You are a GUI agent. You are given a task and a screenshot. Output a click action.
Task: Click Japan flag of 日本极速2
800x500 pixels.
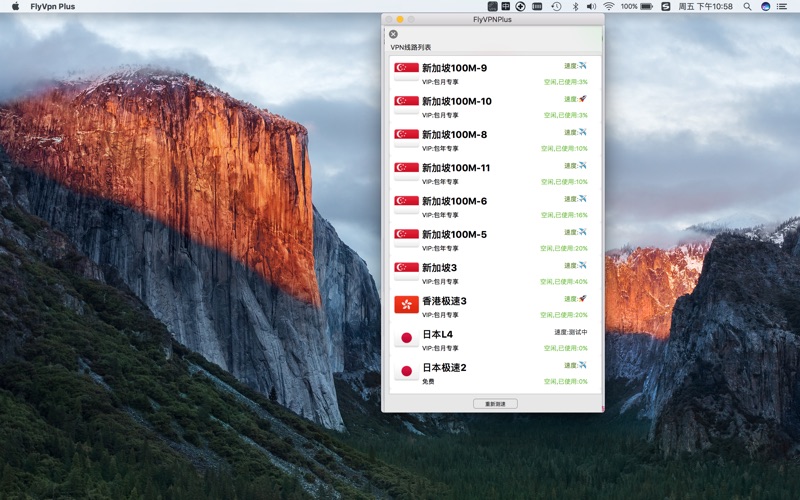pyautogui.click(x=406, y=371)
